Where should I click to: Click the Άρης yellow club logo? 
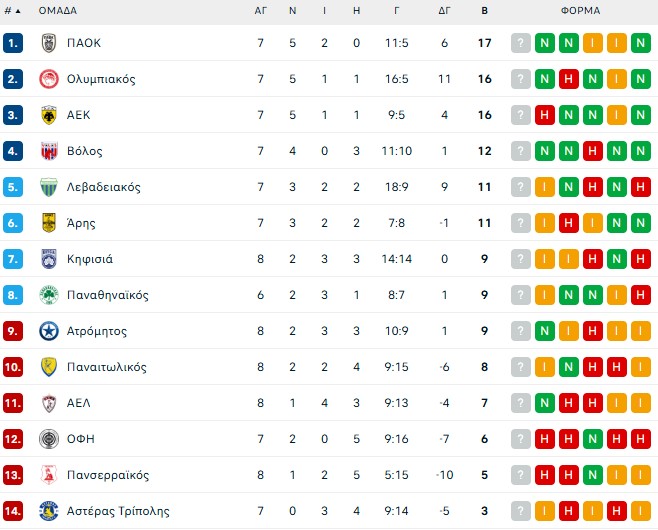(48, 223)
